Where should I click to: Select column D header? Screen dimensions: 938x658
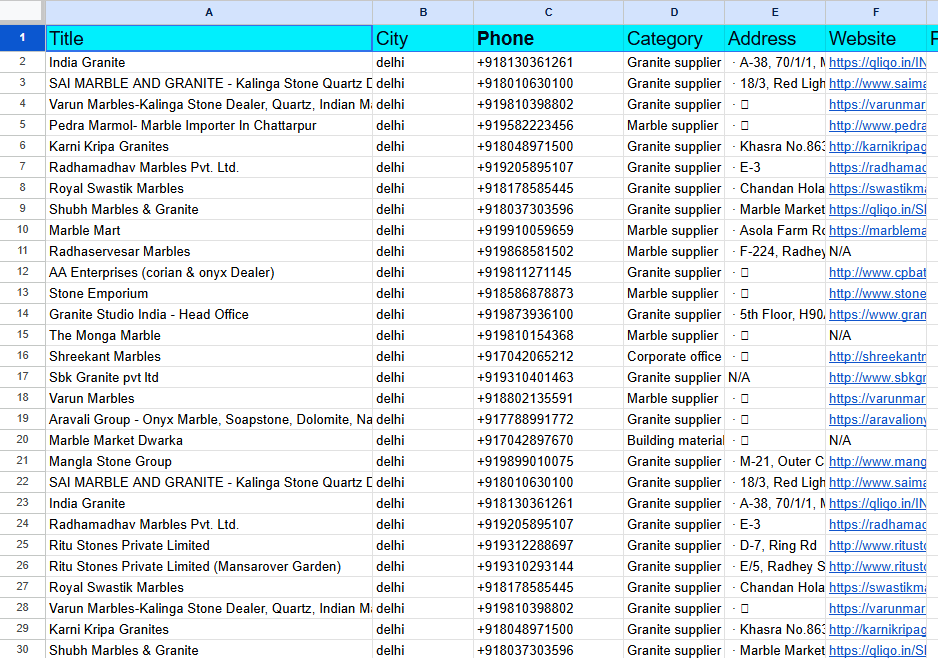pyautogui.click(x=674, y=12)
